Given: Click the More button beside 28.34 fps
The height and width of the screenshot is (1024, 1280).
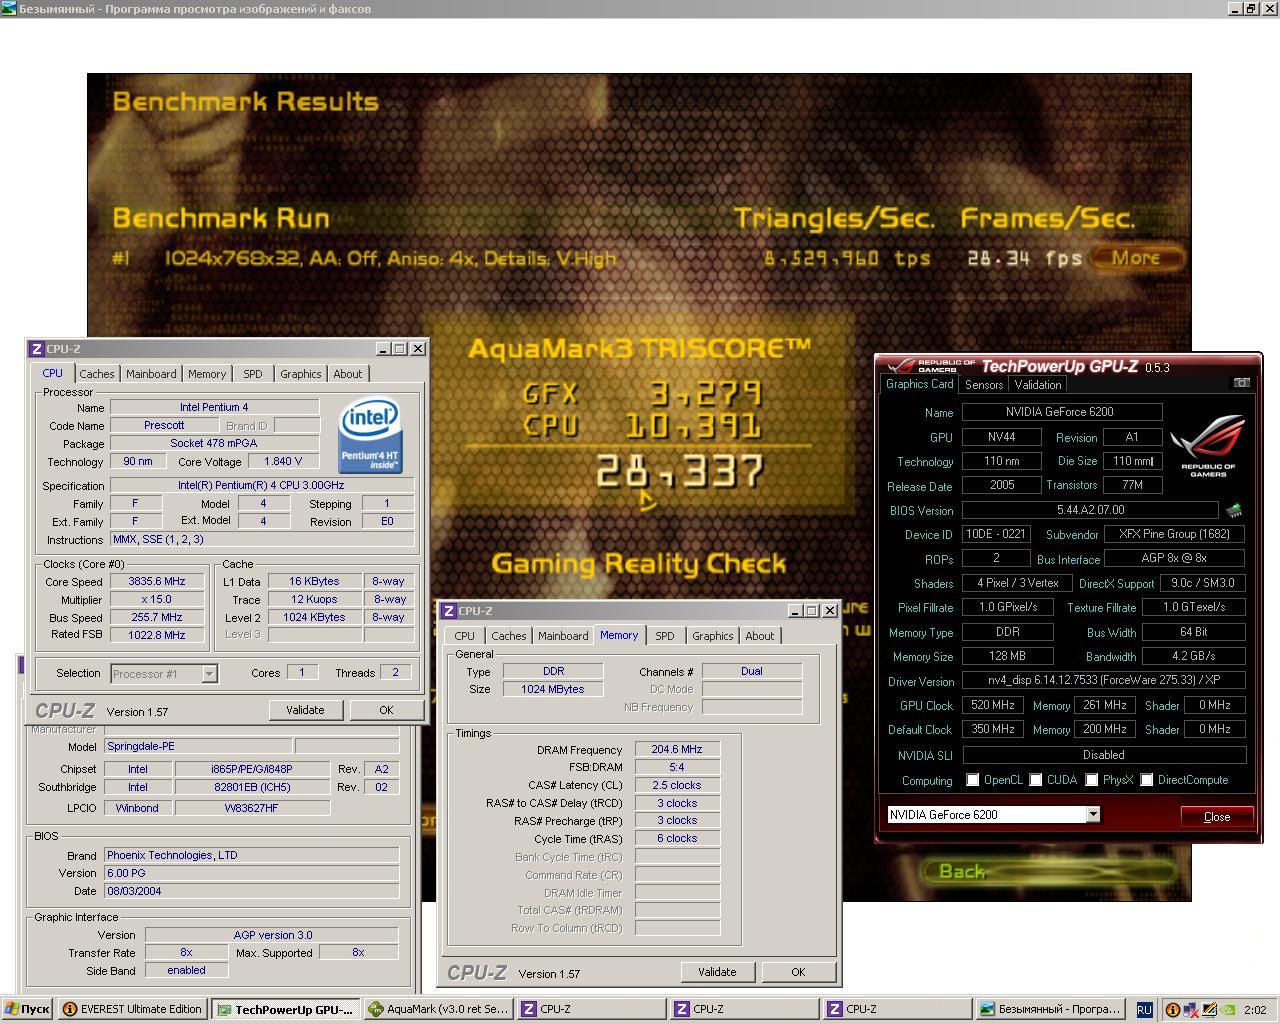Looking at the screenshot, I should click(1136, 258).
